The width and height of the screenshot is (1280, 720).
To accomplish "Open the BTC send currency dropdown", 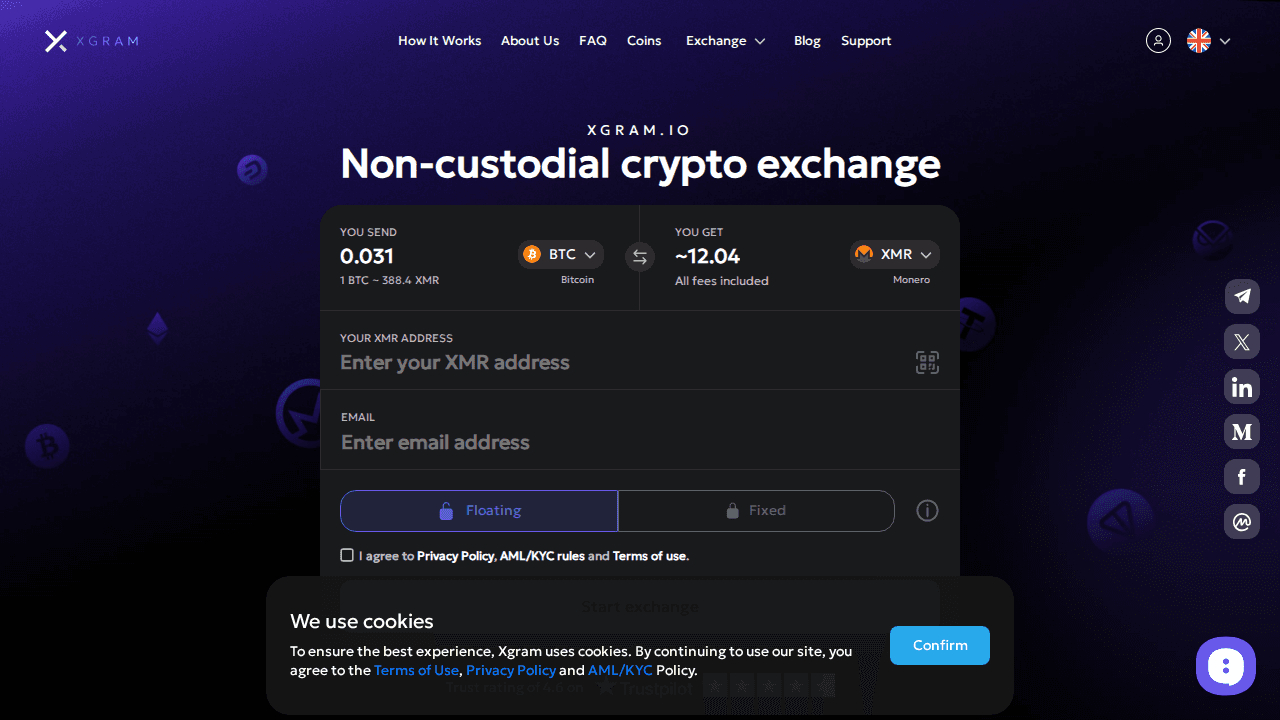I will pos(561,255).
